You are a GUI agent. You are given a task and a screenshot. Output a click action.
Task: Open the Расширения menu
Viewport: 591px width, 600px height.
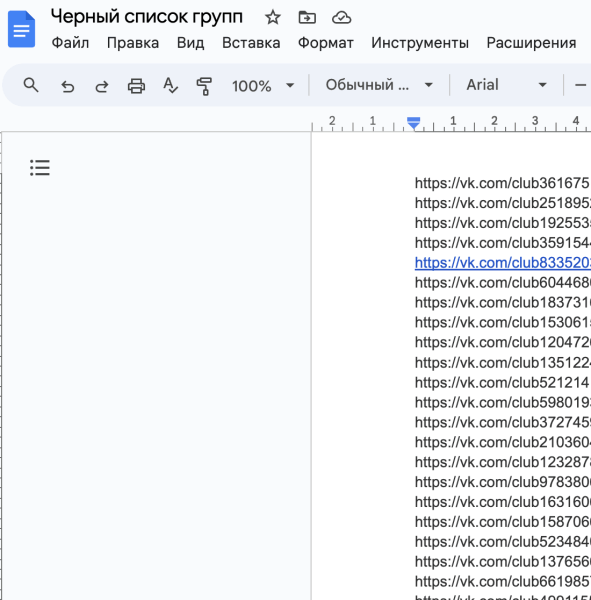pos(531,43)
